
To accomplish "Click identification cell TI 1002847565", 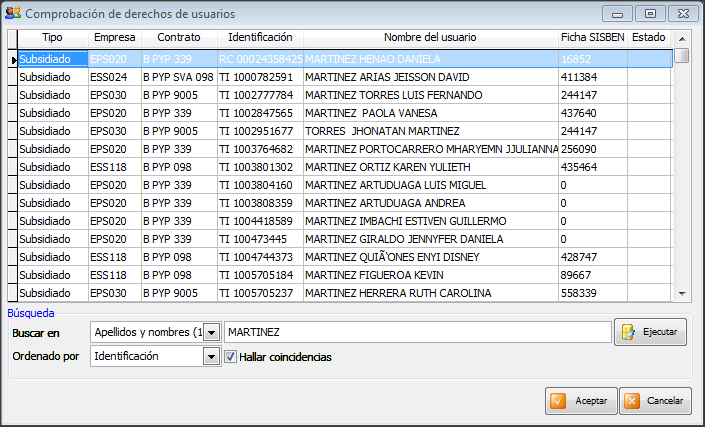I will 260,113.
